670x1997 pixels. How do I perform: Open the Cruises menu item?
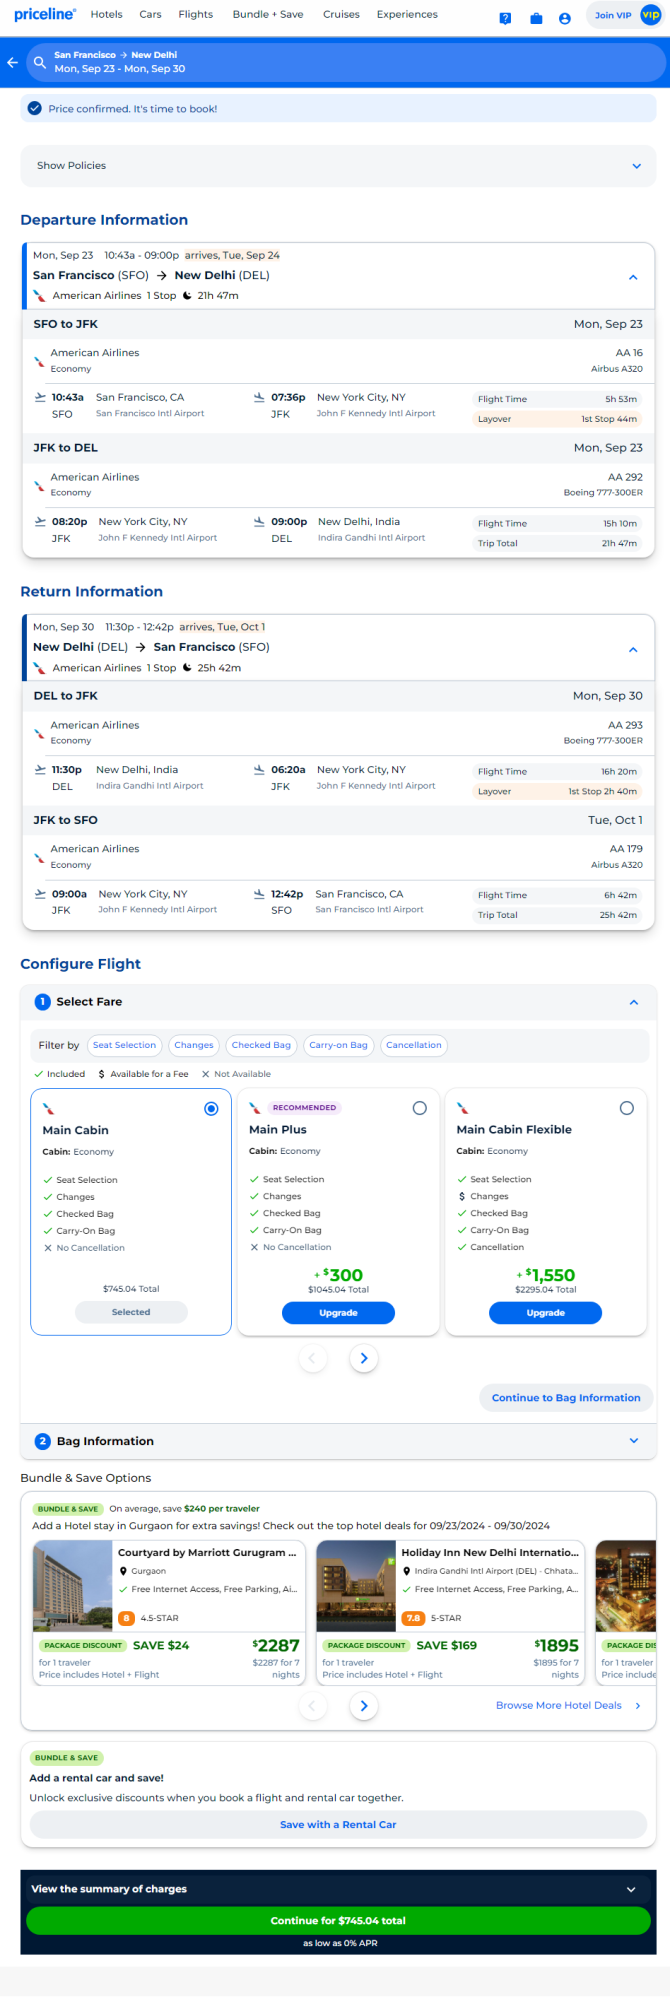[341, 15]
